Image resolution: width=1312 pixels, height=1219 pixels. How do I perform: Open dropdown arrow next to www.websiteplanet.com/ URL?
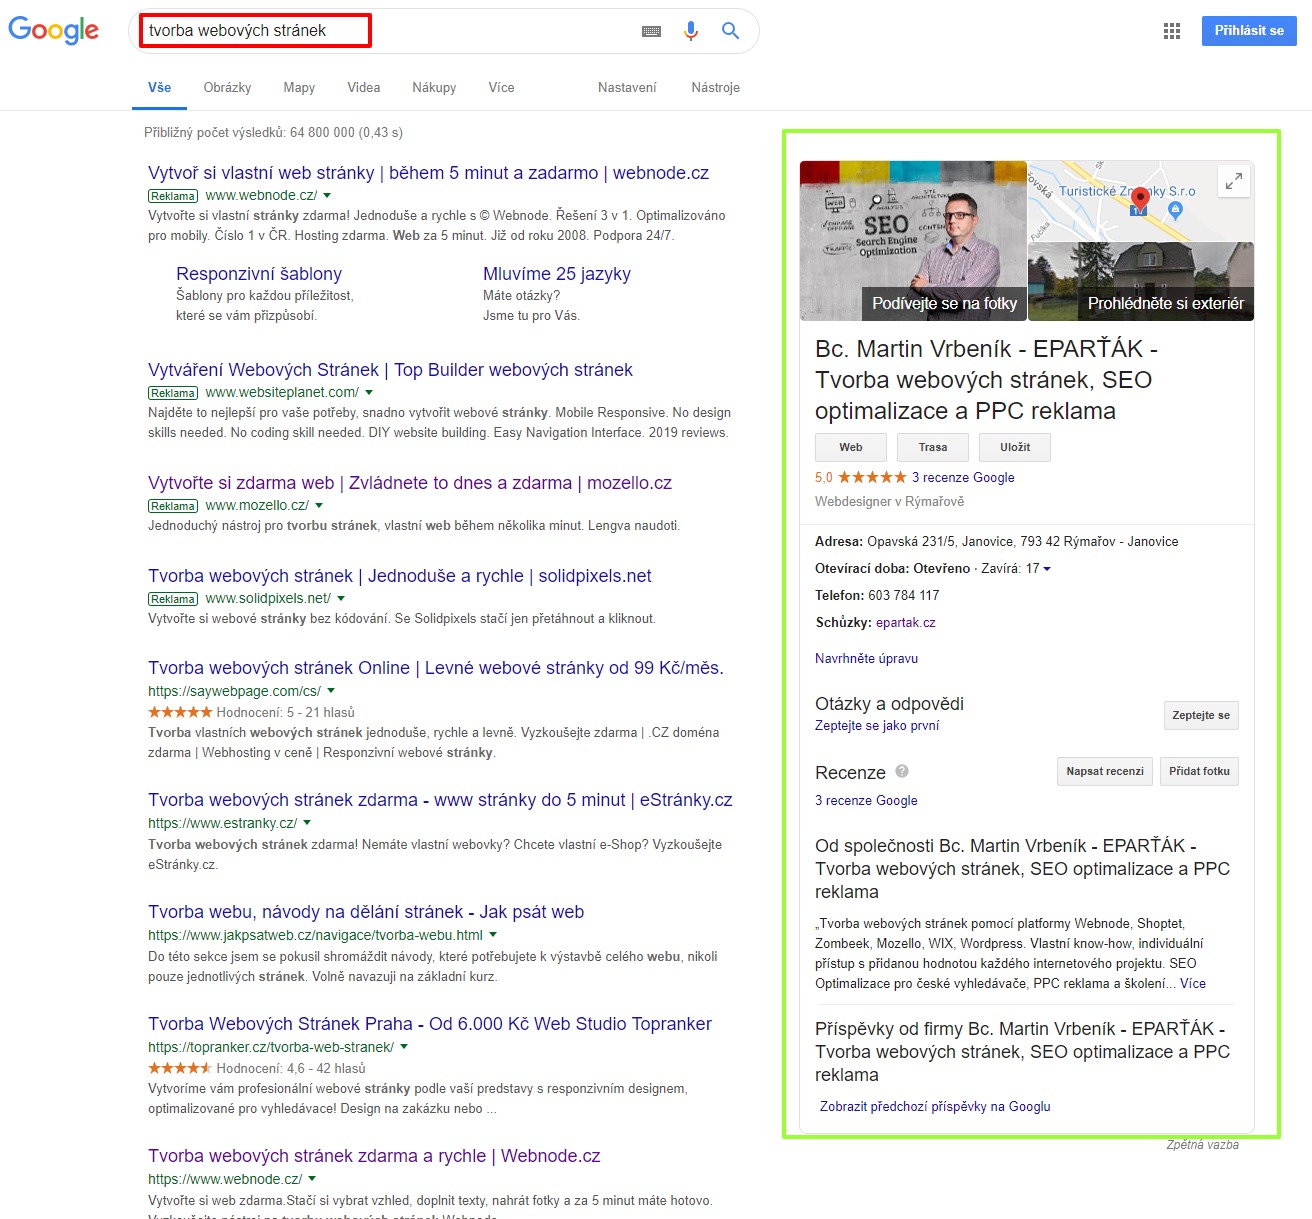(x=369, y=393)
